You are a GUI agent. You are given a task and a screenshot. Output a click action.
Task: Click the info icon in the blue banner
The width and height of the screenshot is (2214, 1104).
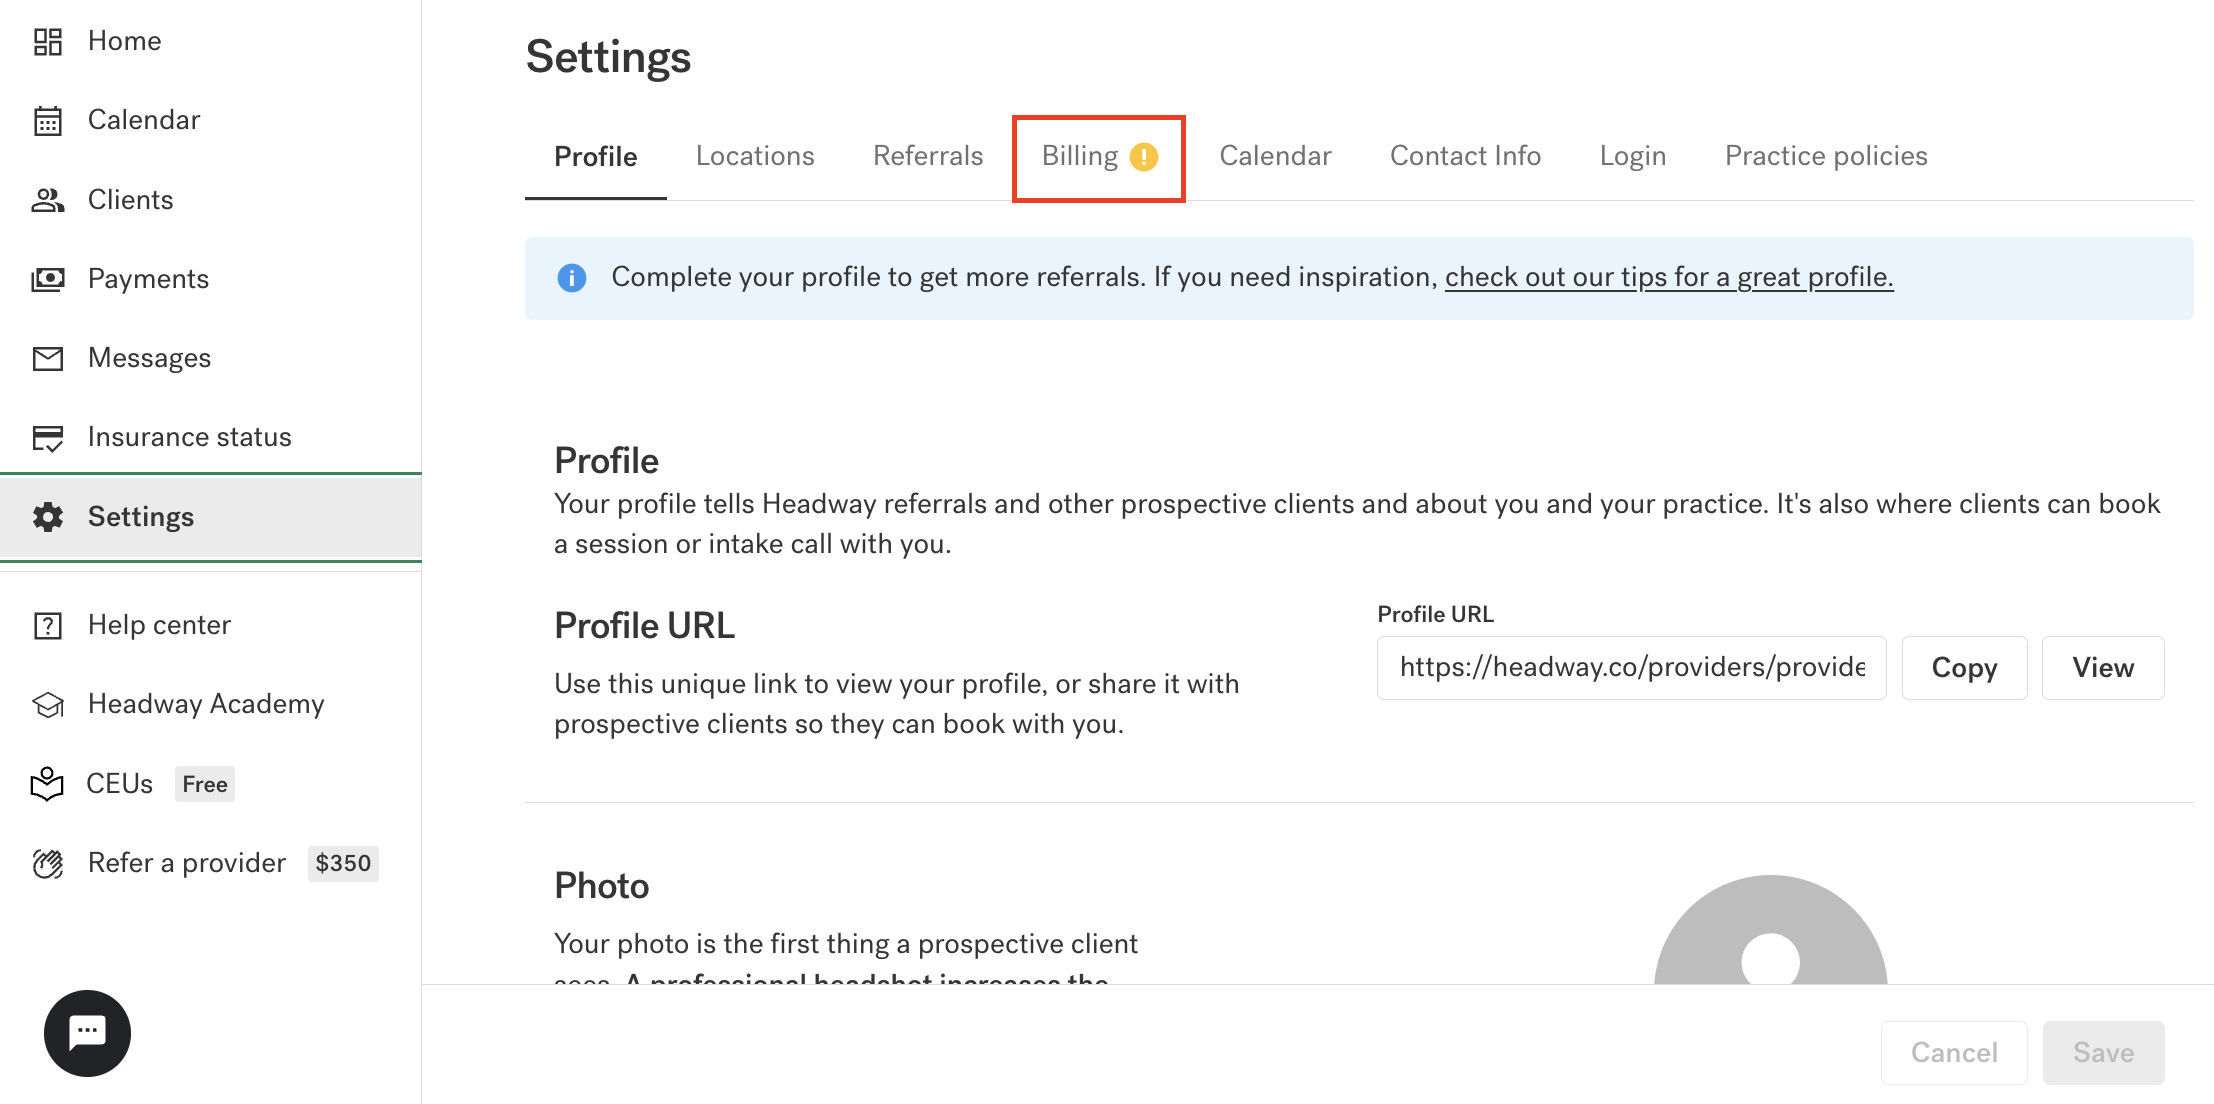tap(571, 278)
